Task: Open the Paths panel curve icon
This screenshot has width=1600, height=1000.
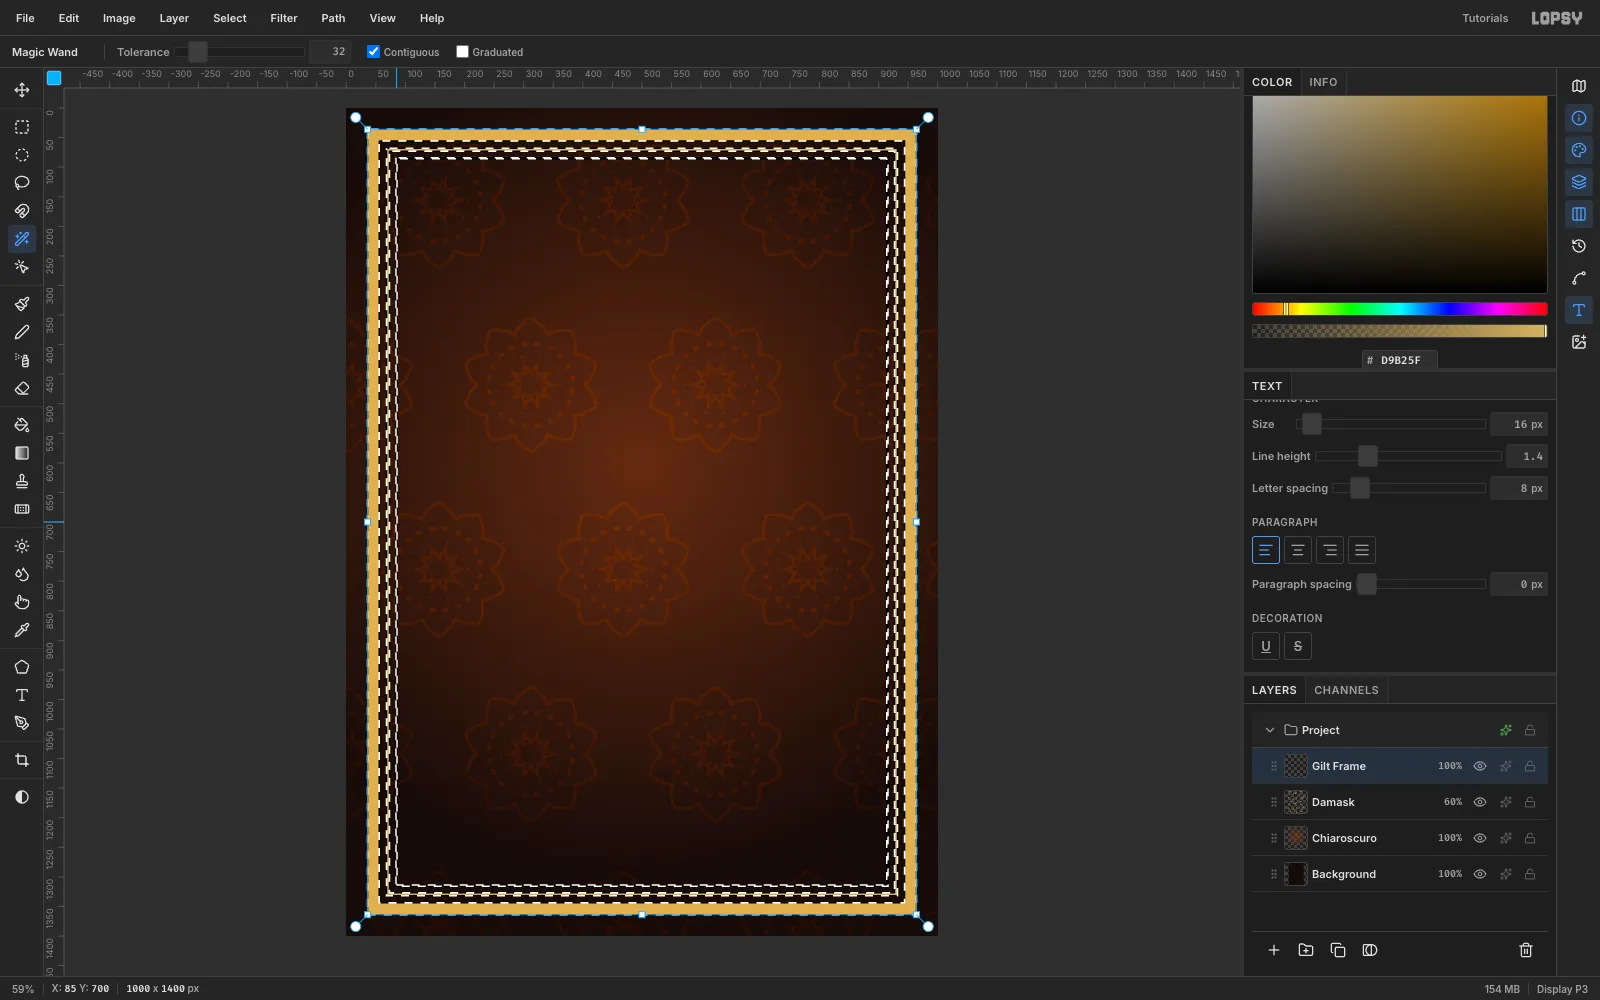Action: click(x=1579, y=278)
